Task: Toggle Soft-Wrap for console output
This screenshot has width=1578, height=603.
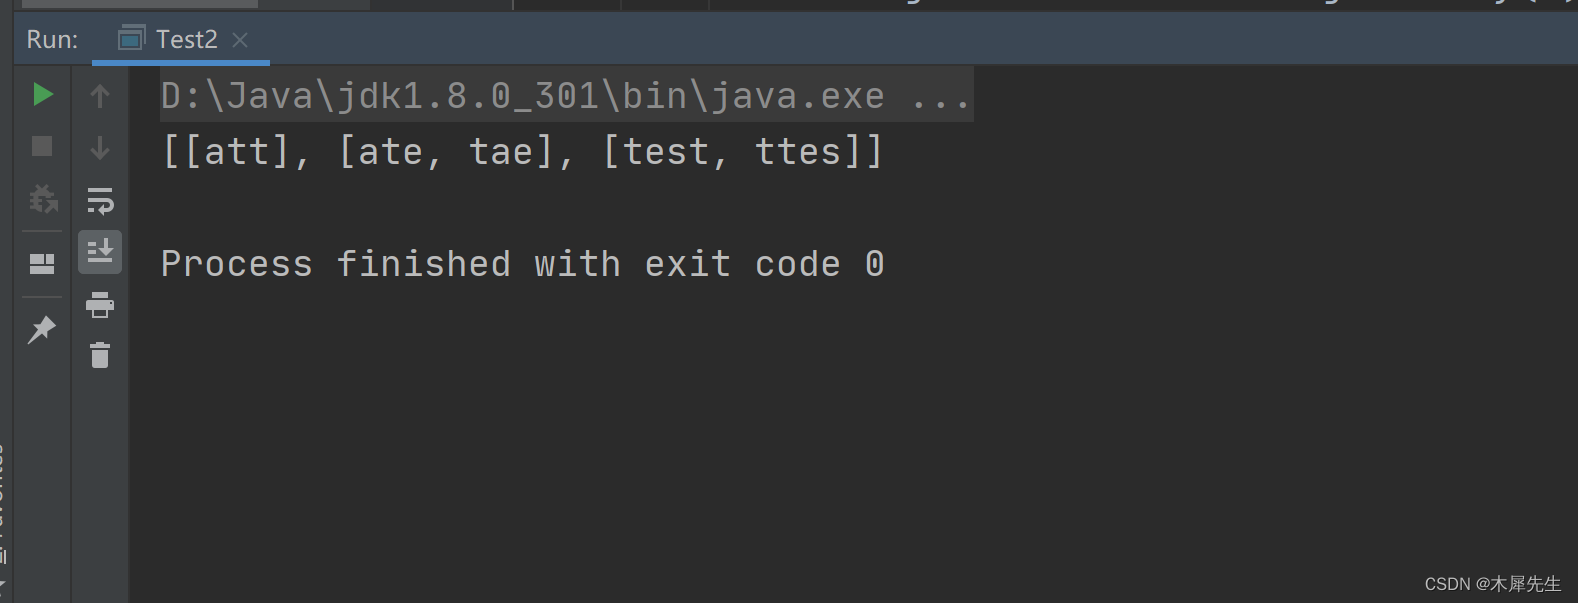Action: [x=100, y=201]
